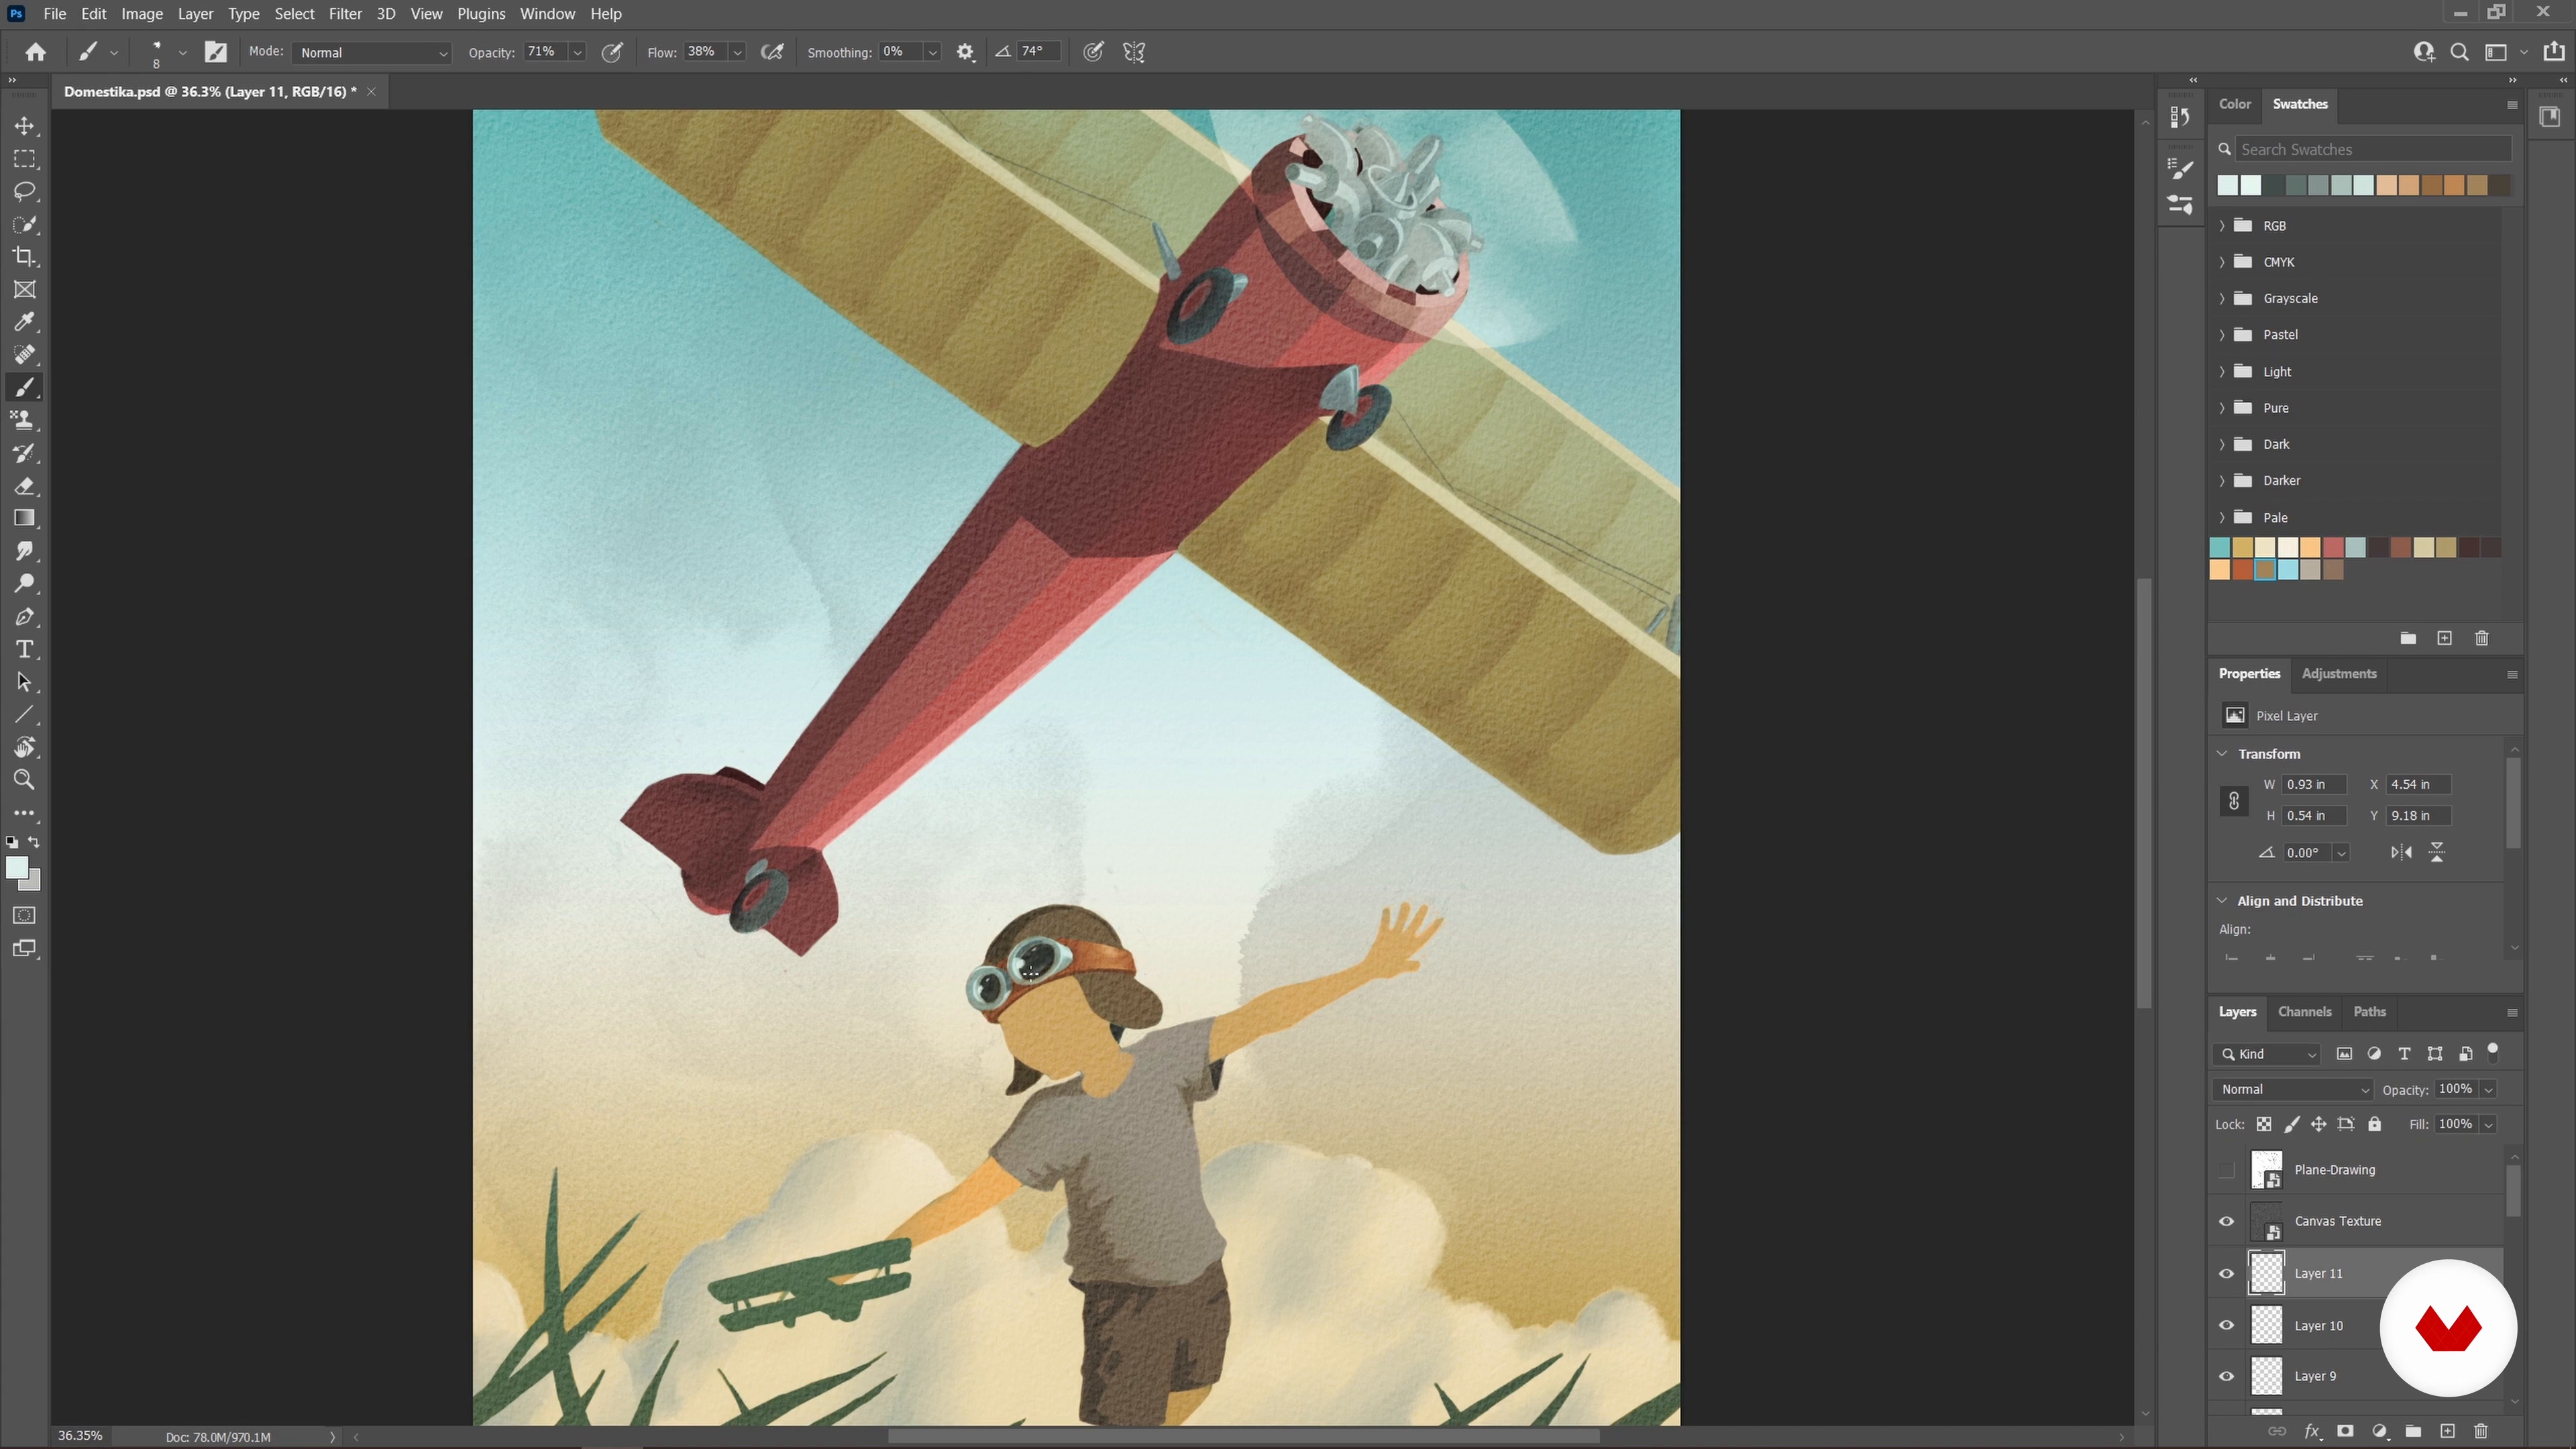2576x1449 pixels.
Task: Open the Filter menu
Action: click(x=345, y=14)
